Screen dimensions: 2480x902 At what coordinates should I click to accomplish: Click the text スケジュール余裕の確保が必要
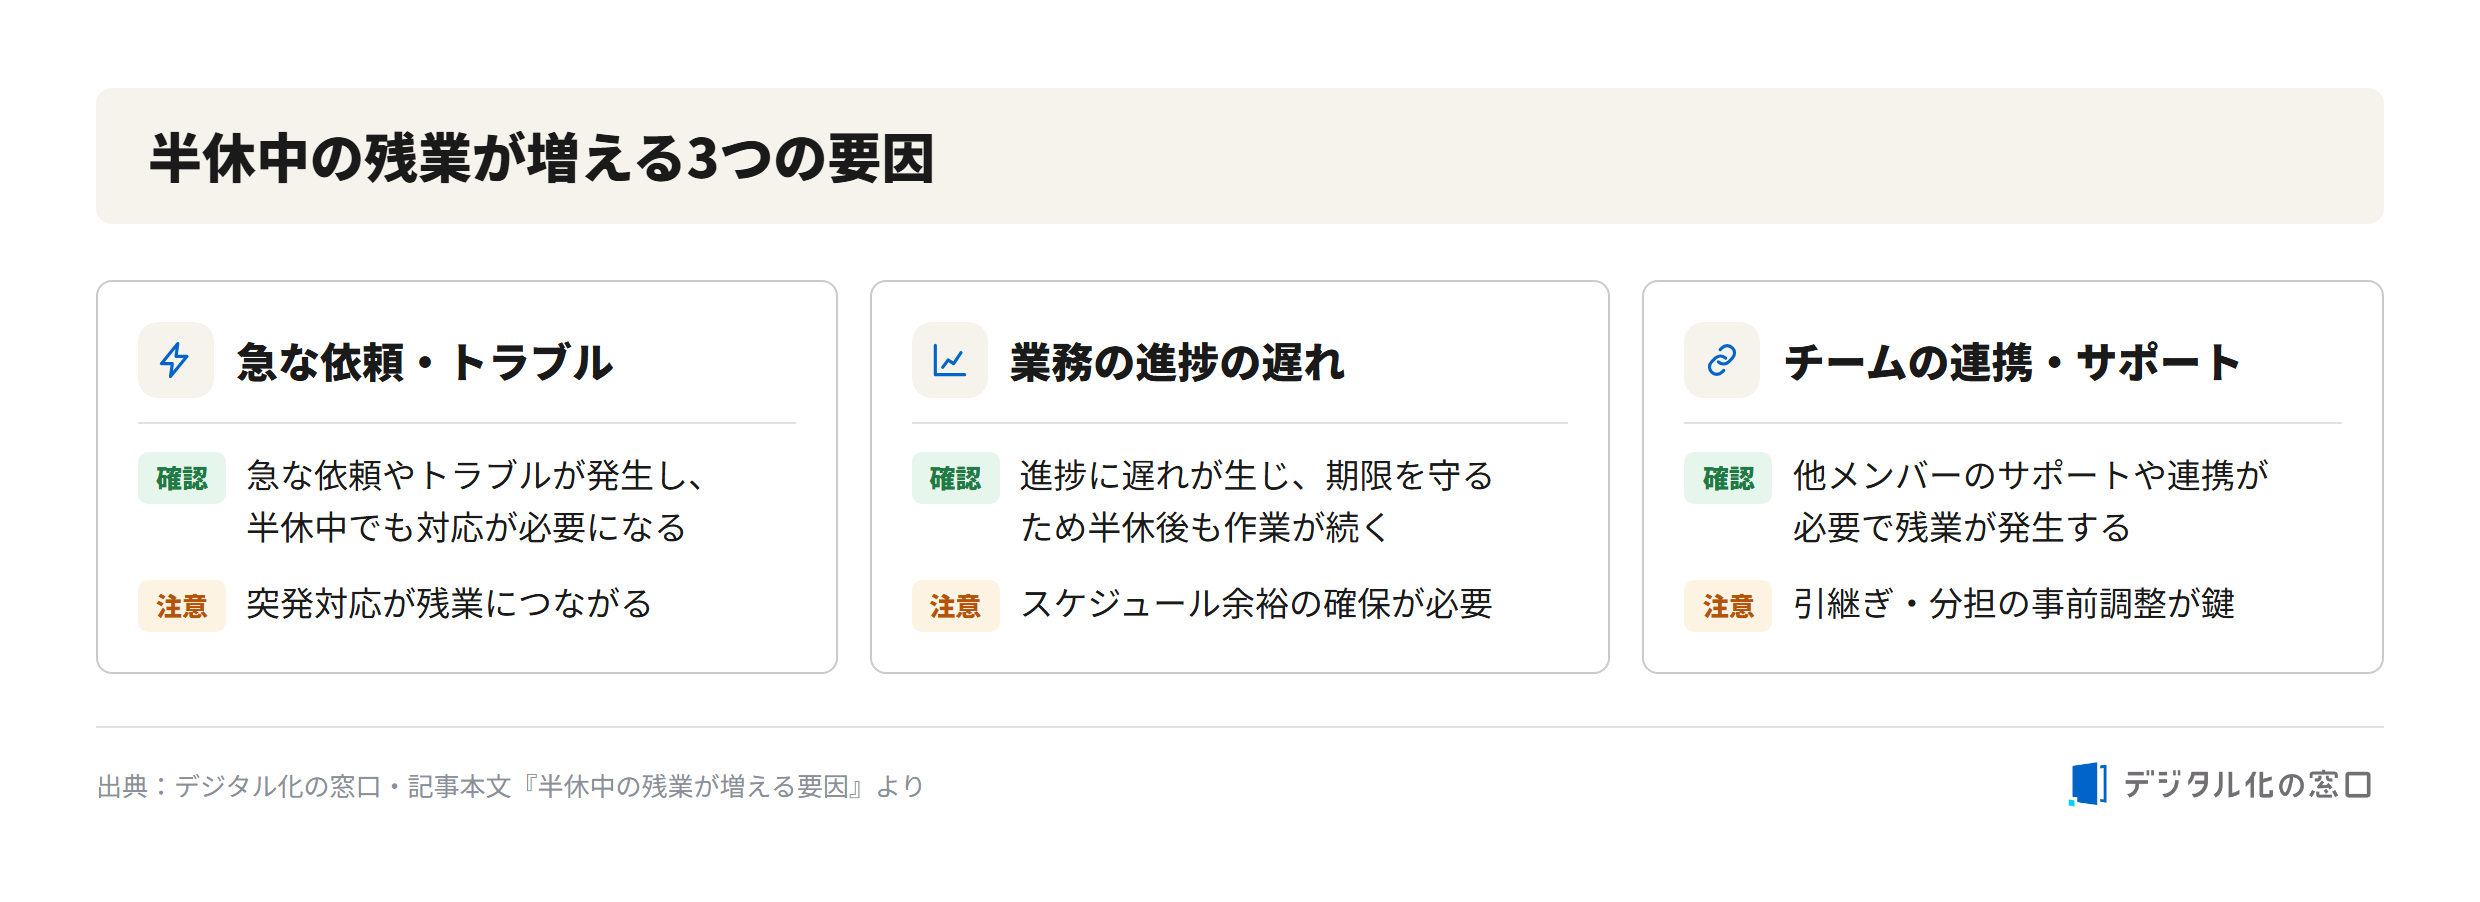point(1256,604)
